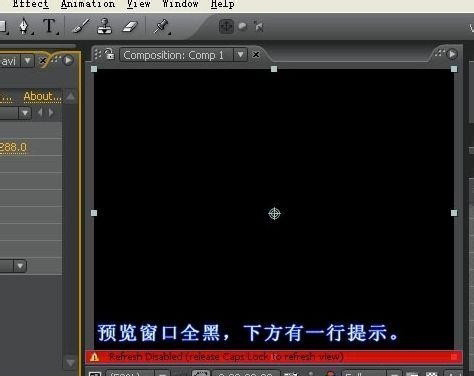The image size is (474, 376).
Task: Open the Effect menu
Action: tap(31, 4)
